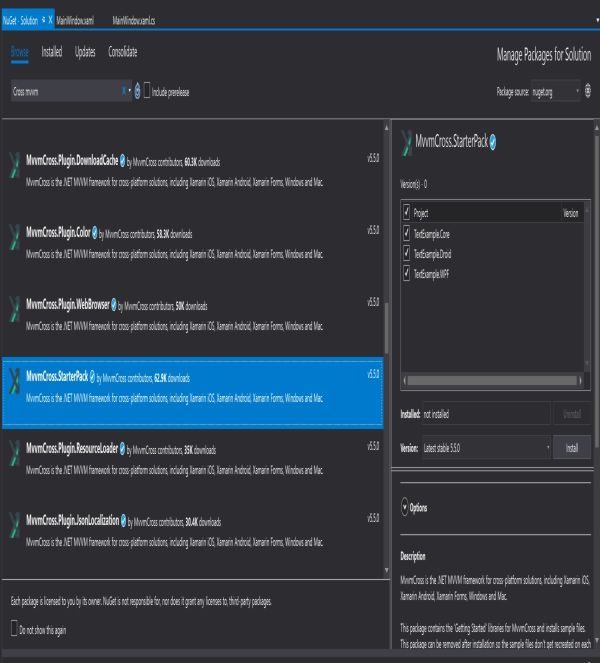This screenshot has height=663, width=600.
Task: Switch to the Browse tab
Action: point(19,52)
